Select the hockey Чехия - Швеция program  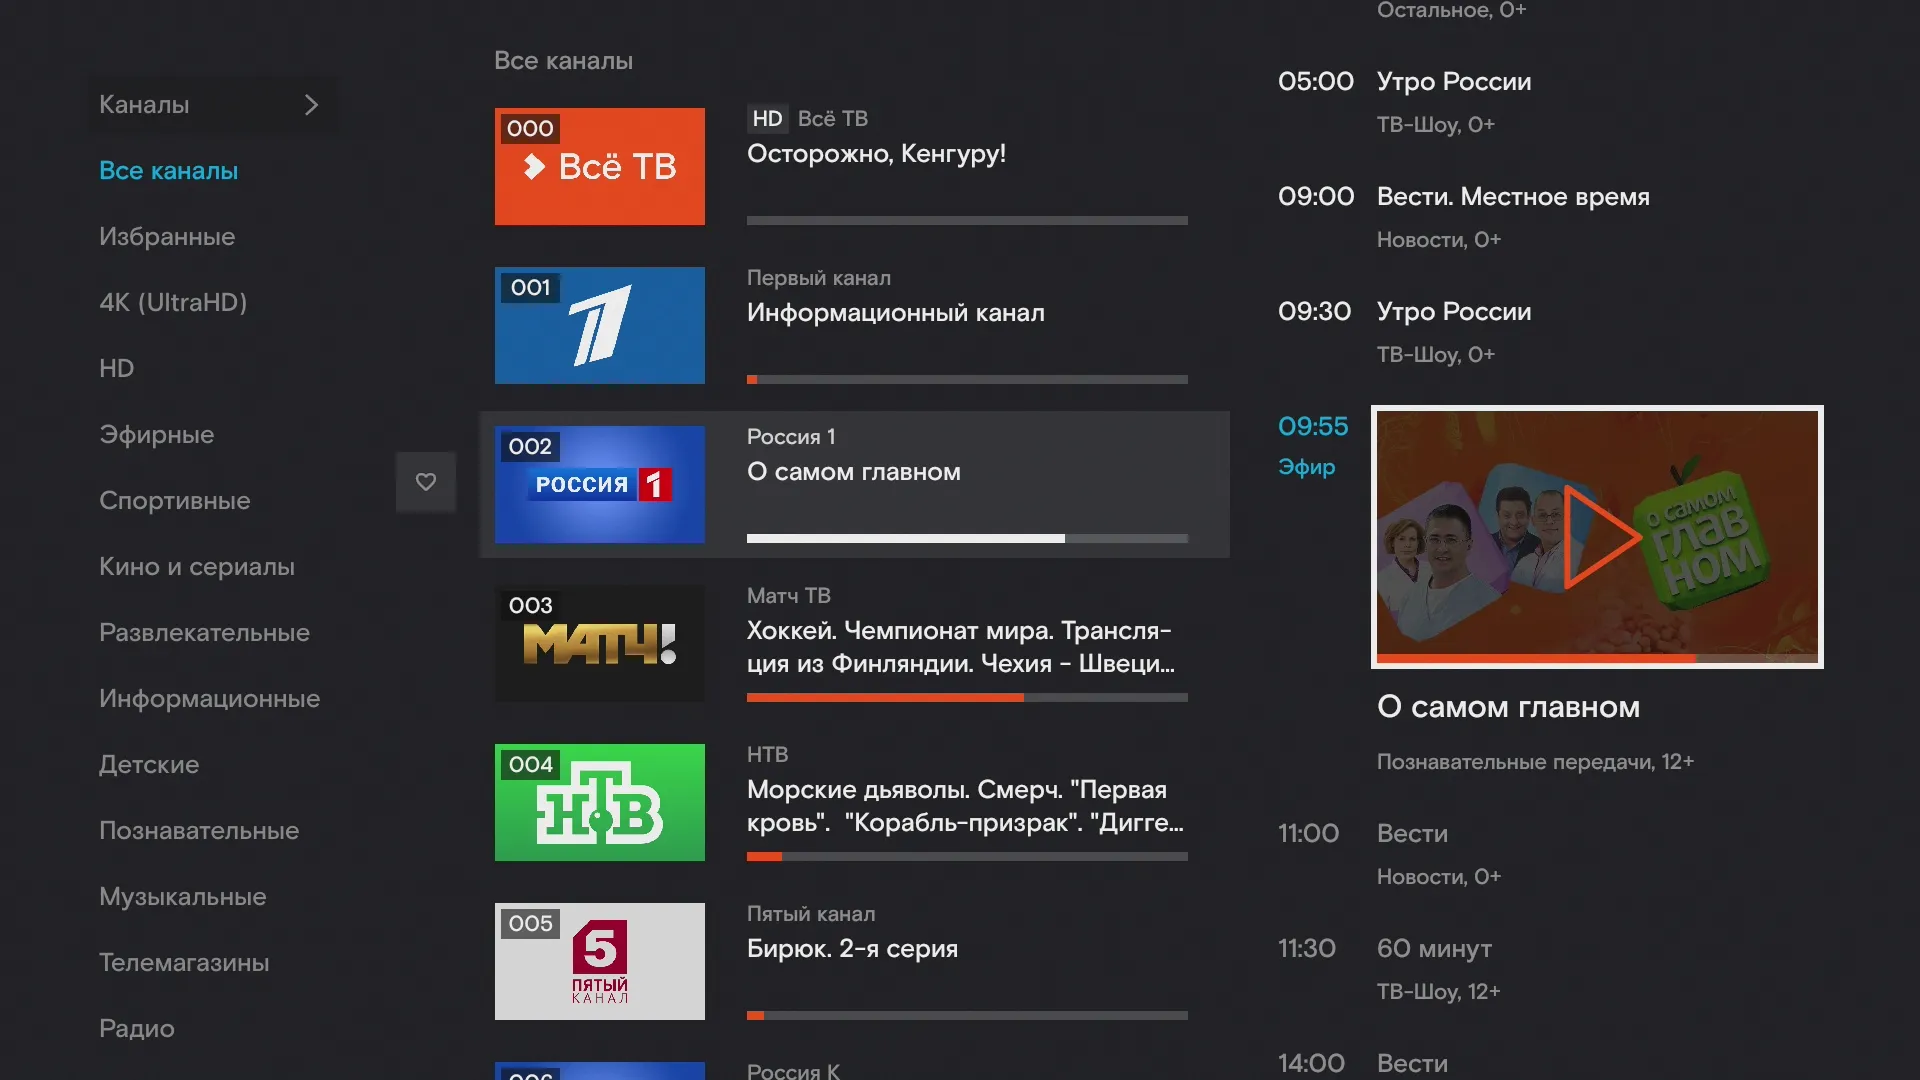[960, 647]
